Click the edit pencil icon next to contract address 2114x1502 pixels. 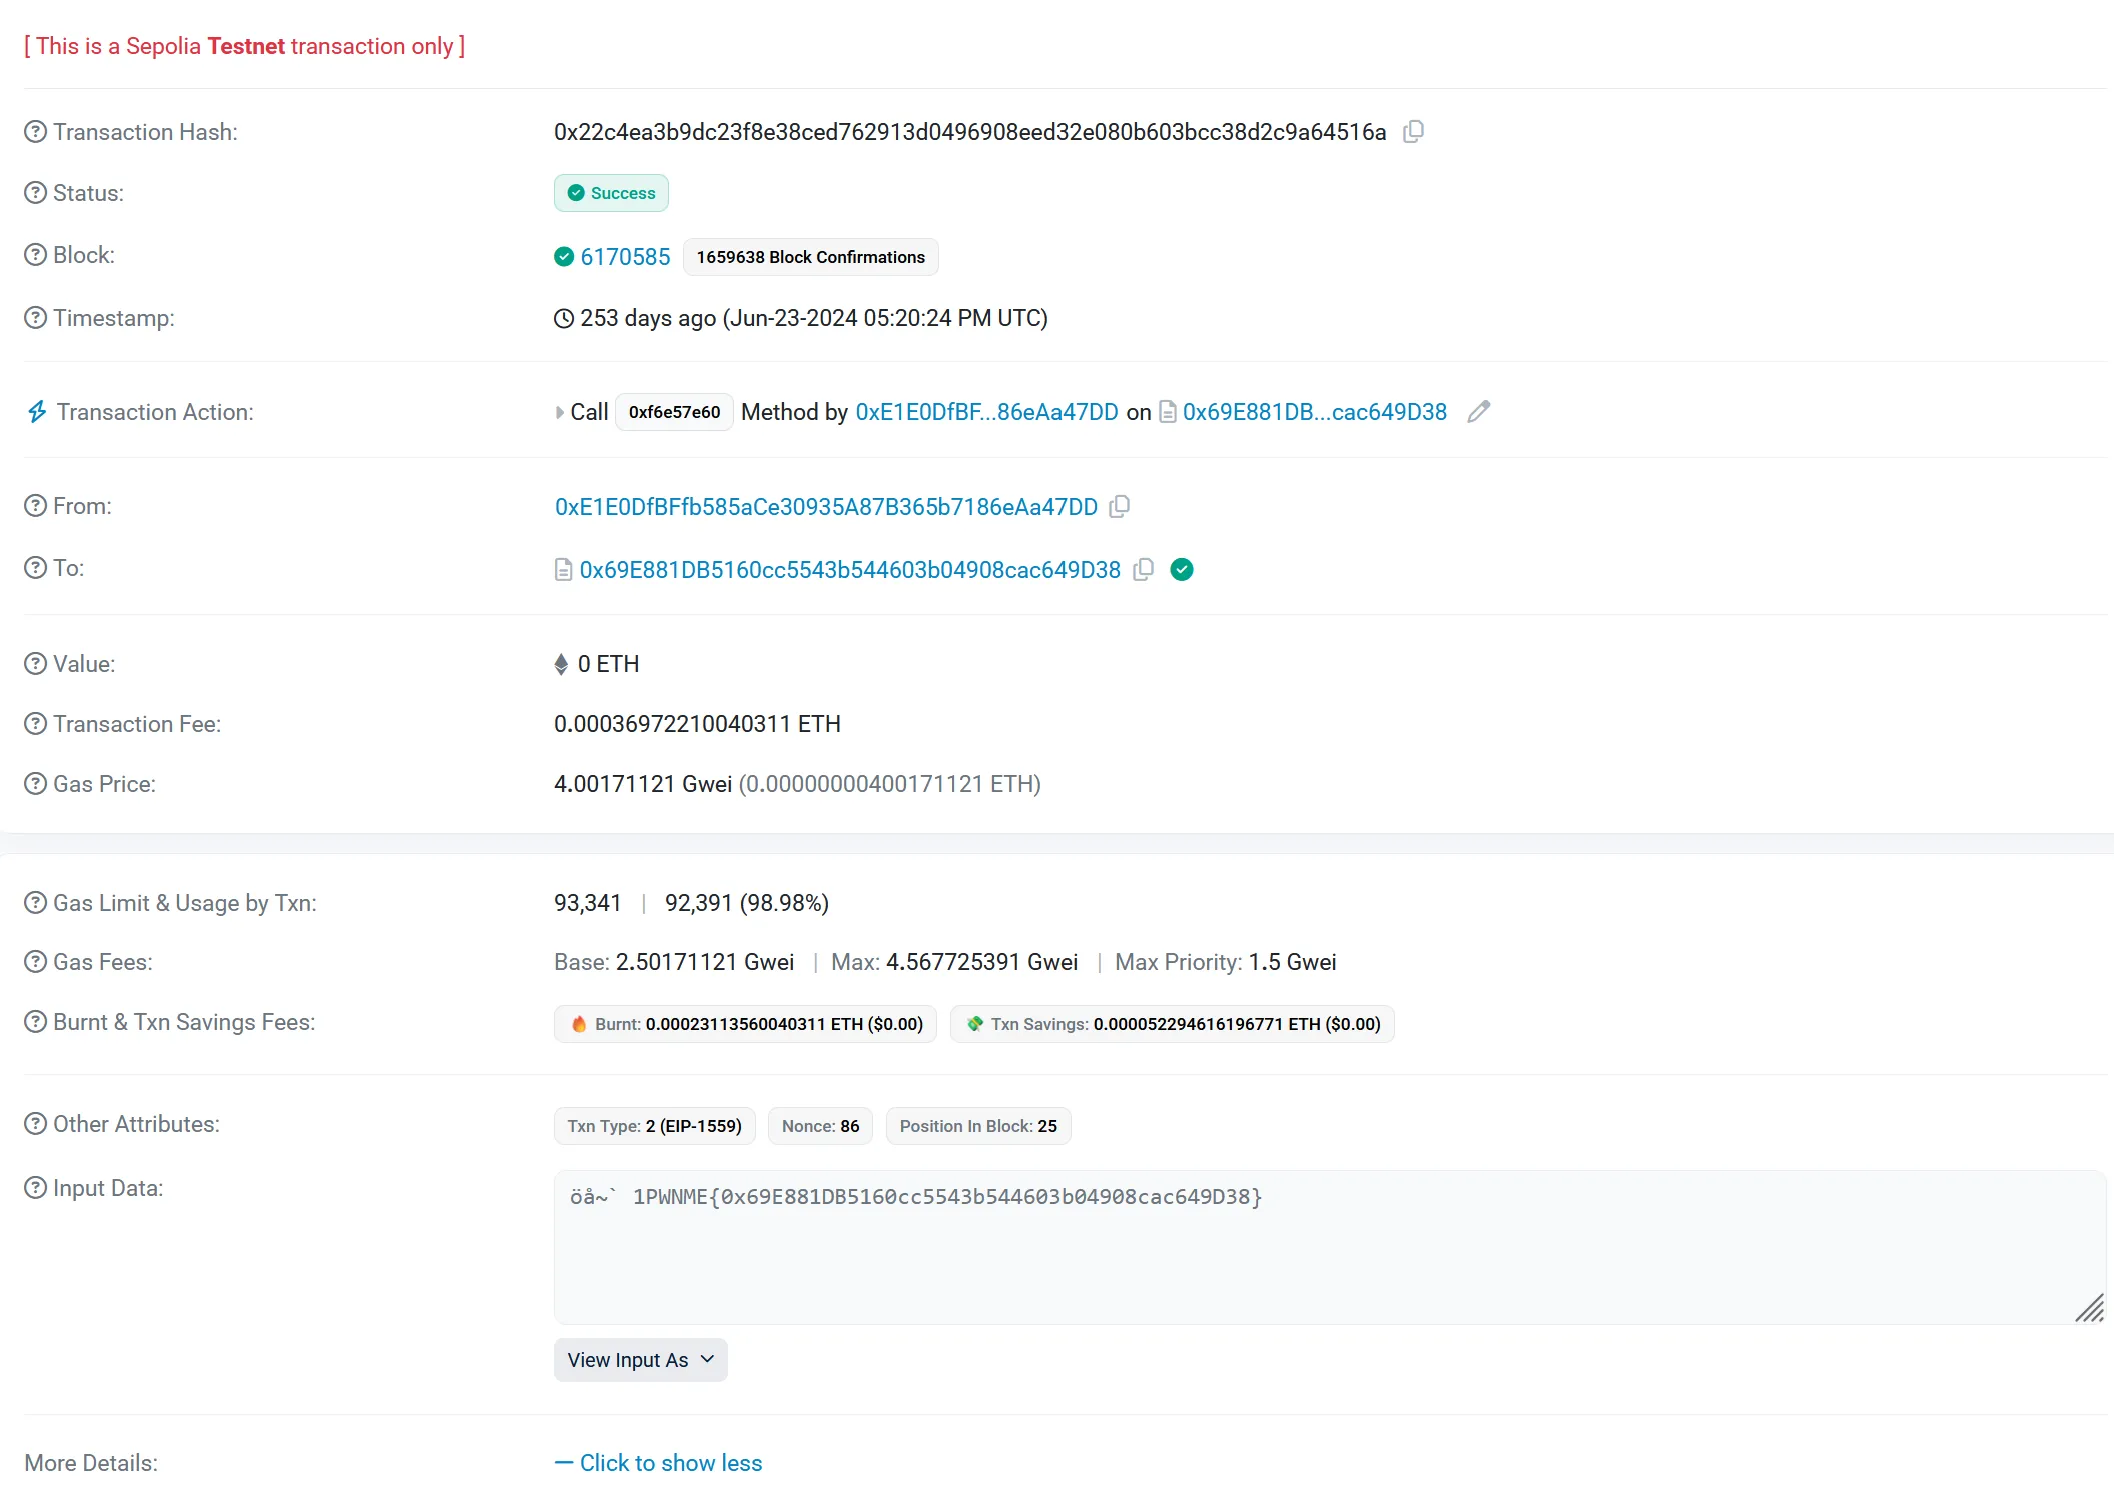[x=1477, y=411]
